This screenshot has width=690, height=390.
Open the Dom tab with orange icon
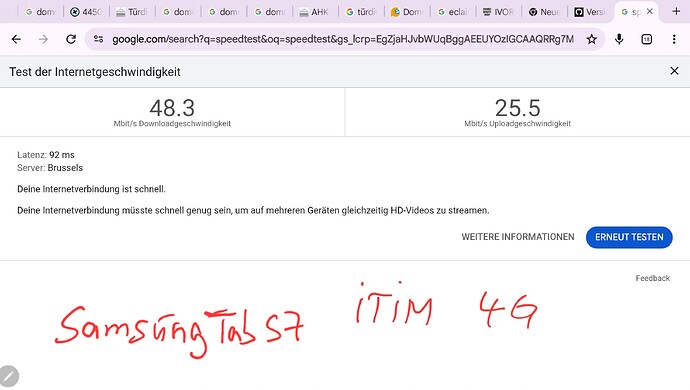(407, 12)
